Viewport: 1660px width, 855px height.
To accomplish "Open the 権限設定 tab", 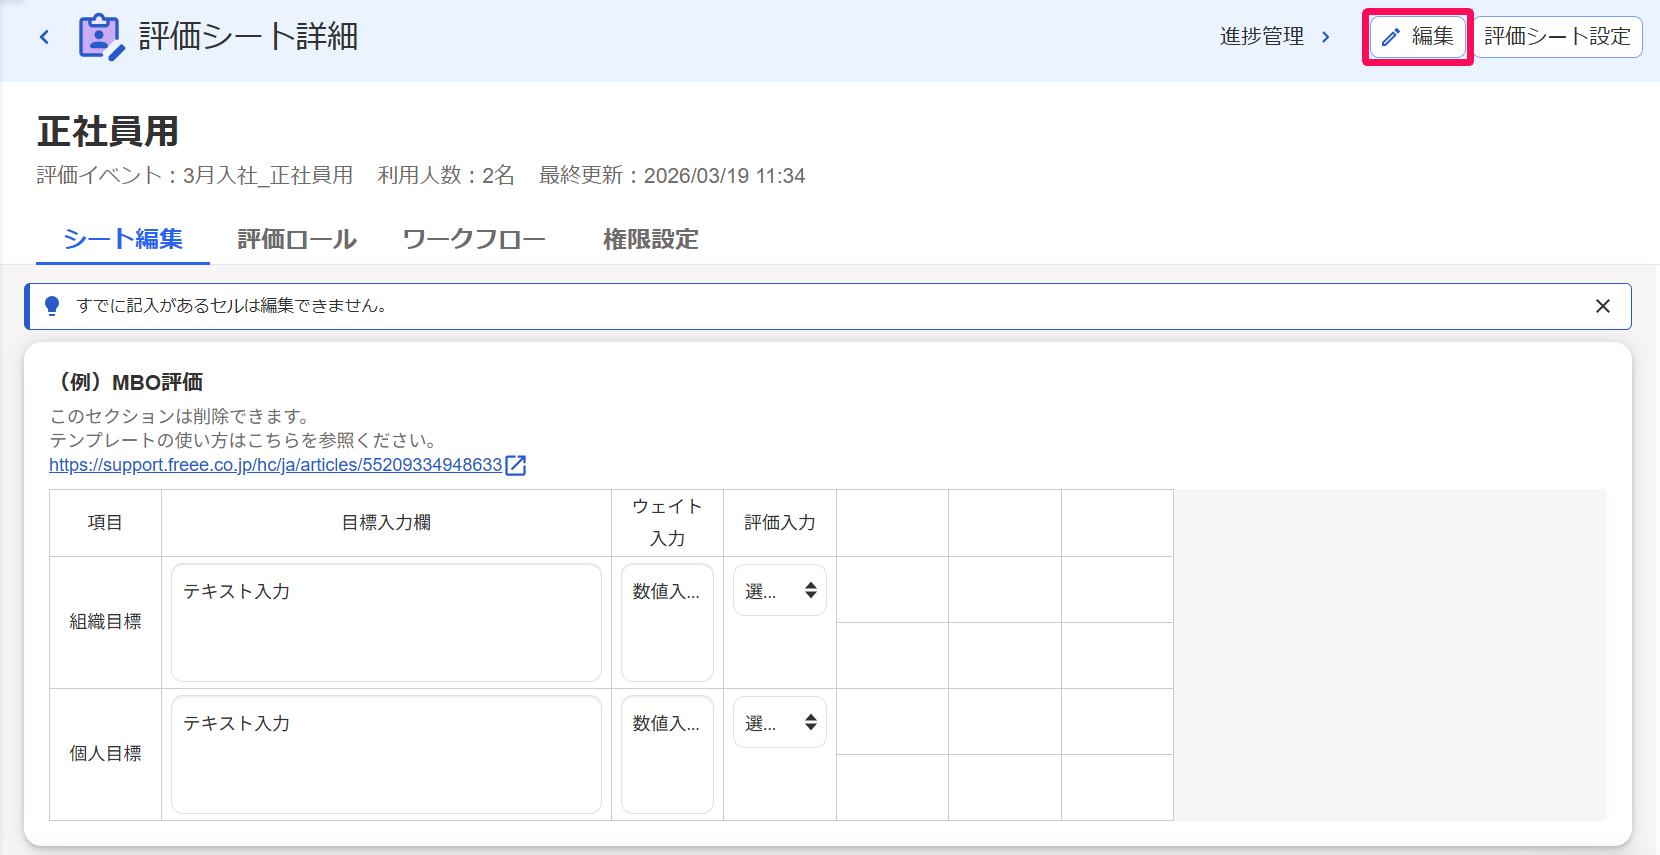I will click(x=651, y=240).
